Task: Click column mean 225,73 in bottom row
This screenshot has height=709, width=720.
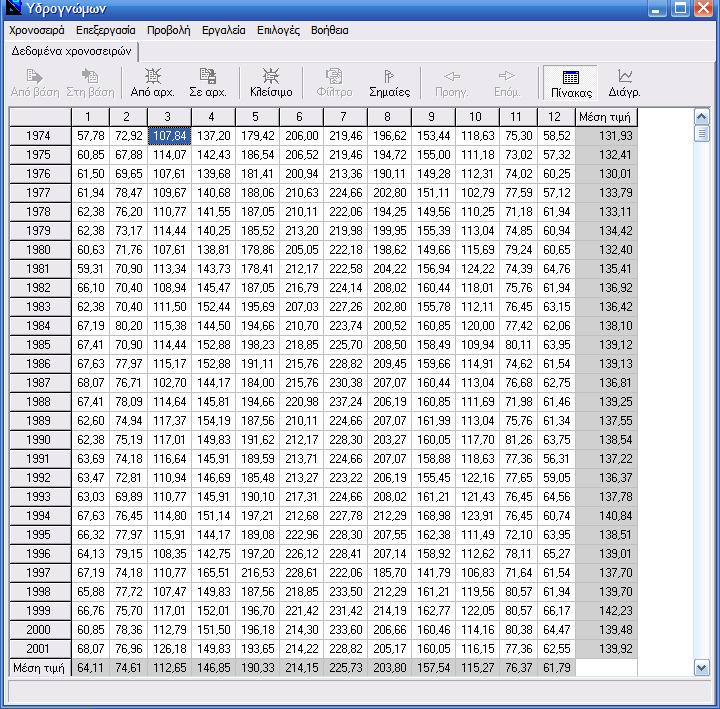Action: [x=345, y=668]
